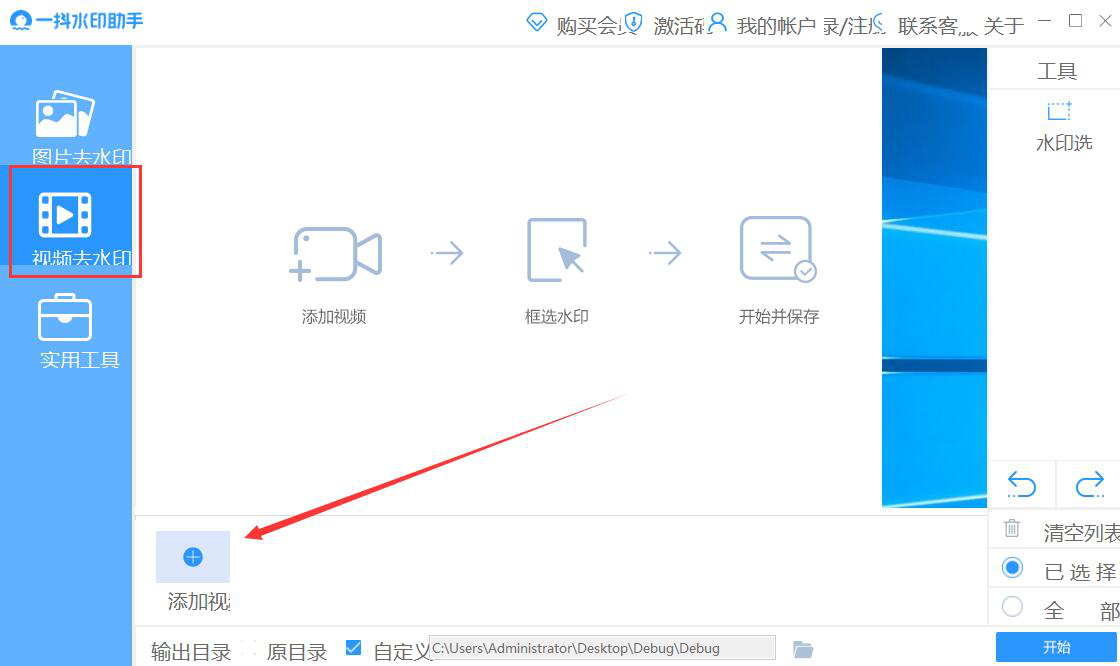Image resolution: width=1120 pixels, height=666 pixels.
Task: Click the output path input field
Action: tap(602, 648)
